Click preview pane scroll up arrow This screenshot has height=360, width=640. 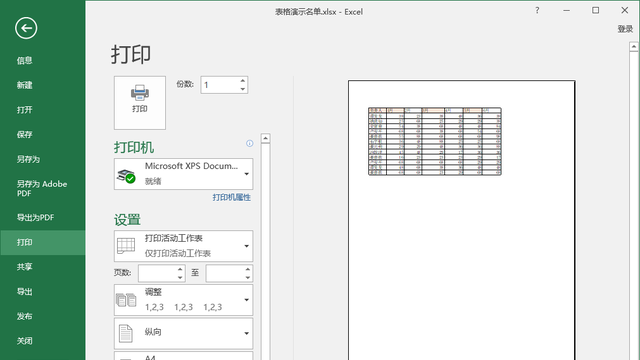point(633,47)
